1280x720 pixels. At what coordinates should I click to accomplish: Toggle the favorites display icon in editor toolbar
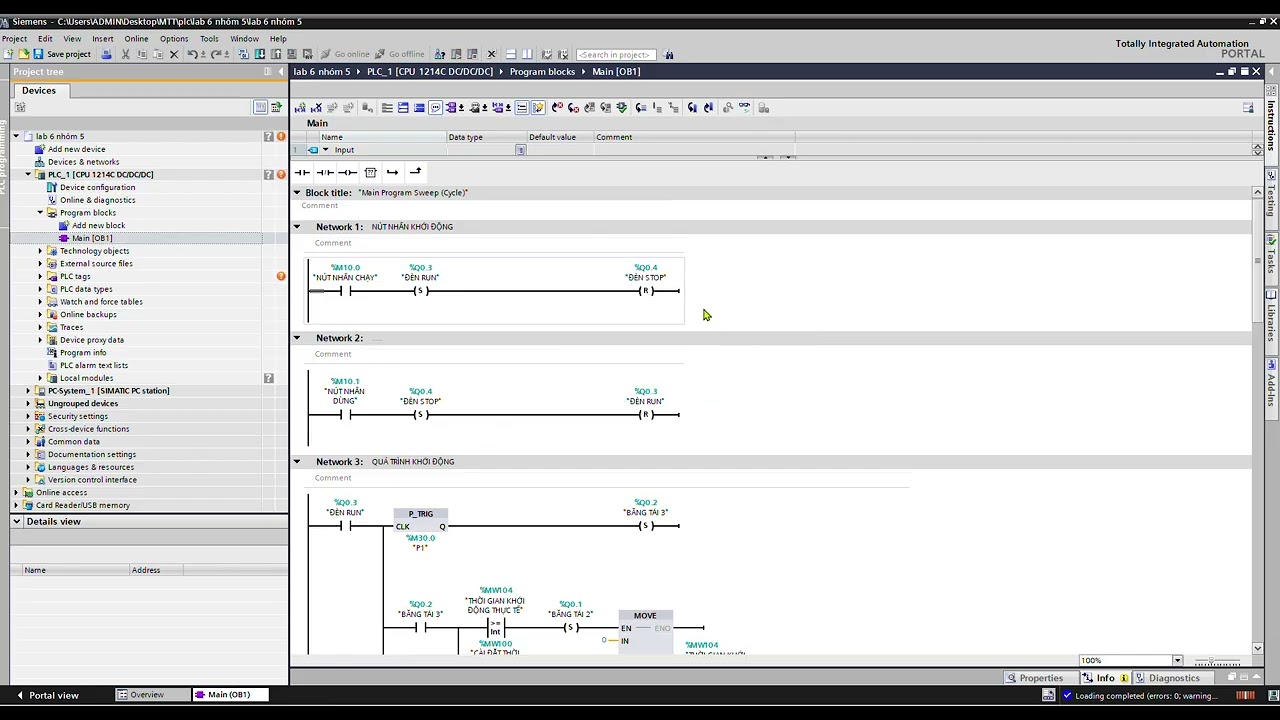(x=538, y=107)
